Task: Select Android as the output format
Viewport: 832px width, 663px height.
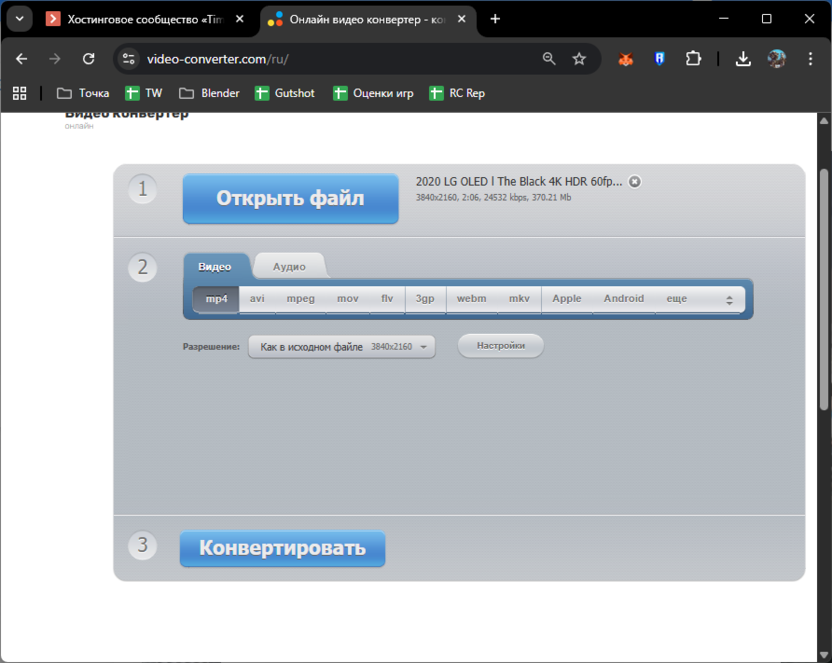Action: click(623, 298)
